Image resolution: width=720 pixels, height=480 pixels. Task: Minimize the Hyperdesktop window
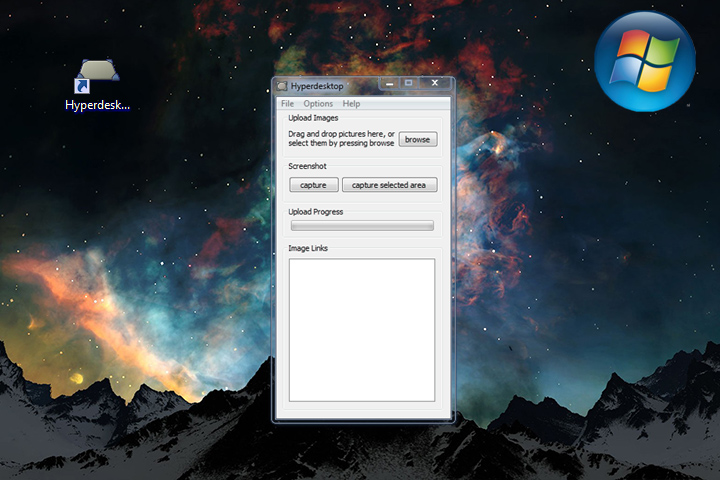coord(389,83)
